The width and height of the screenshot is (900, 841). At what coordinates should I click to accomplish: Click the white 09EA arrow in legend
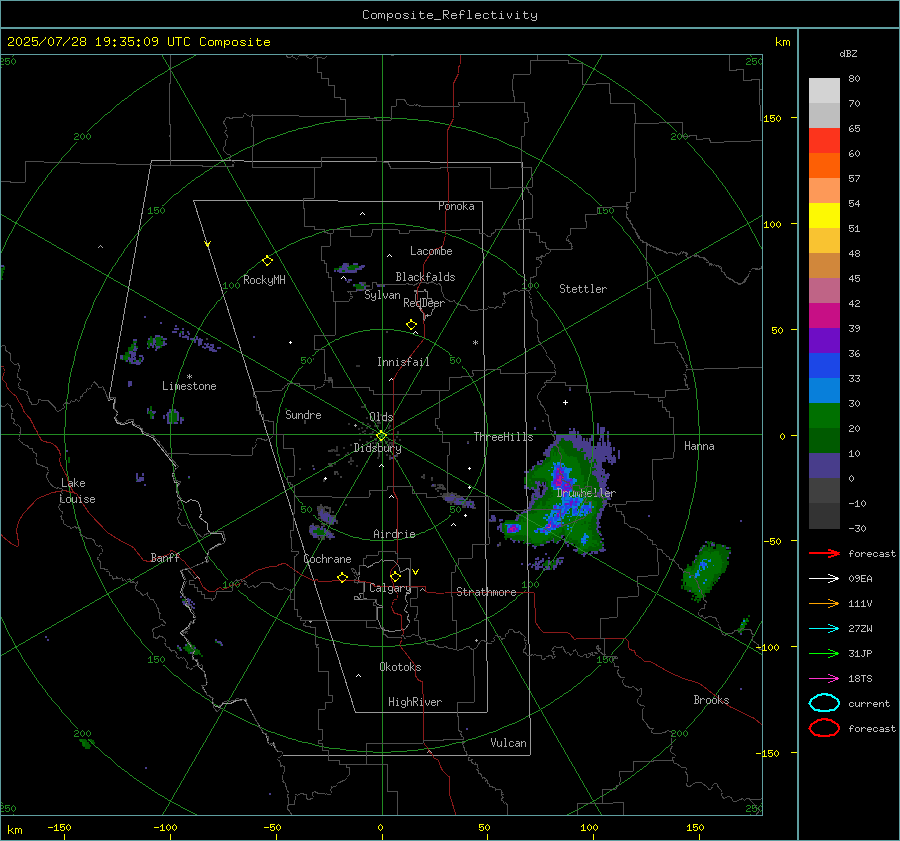pos(824,579)
